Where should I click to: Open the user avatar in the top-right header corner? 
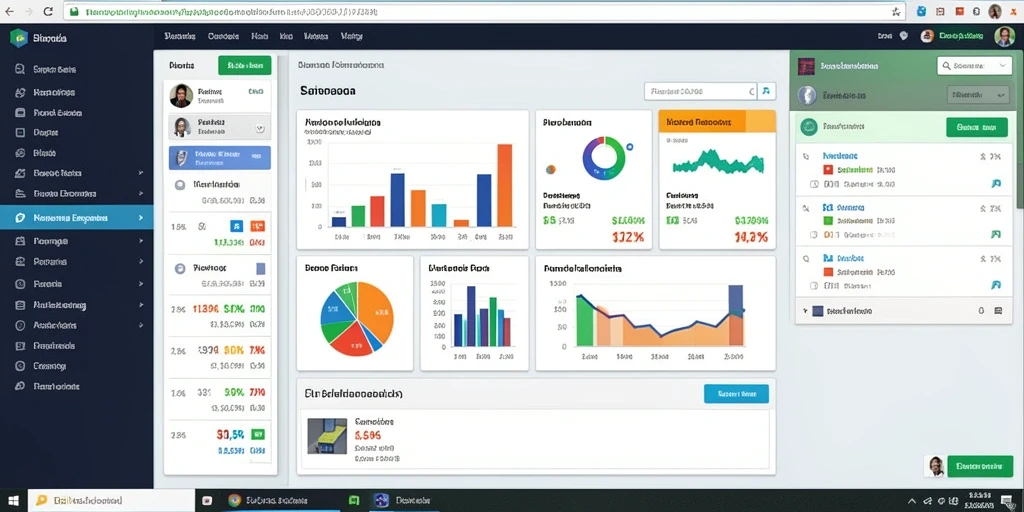(x=1004, y=37)
